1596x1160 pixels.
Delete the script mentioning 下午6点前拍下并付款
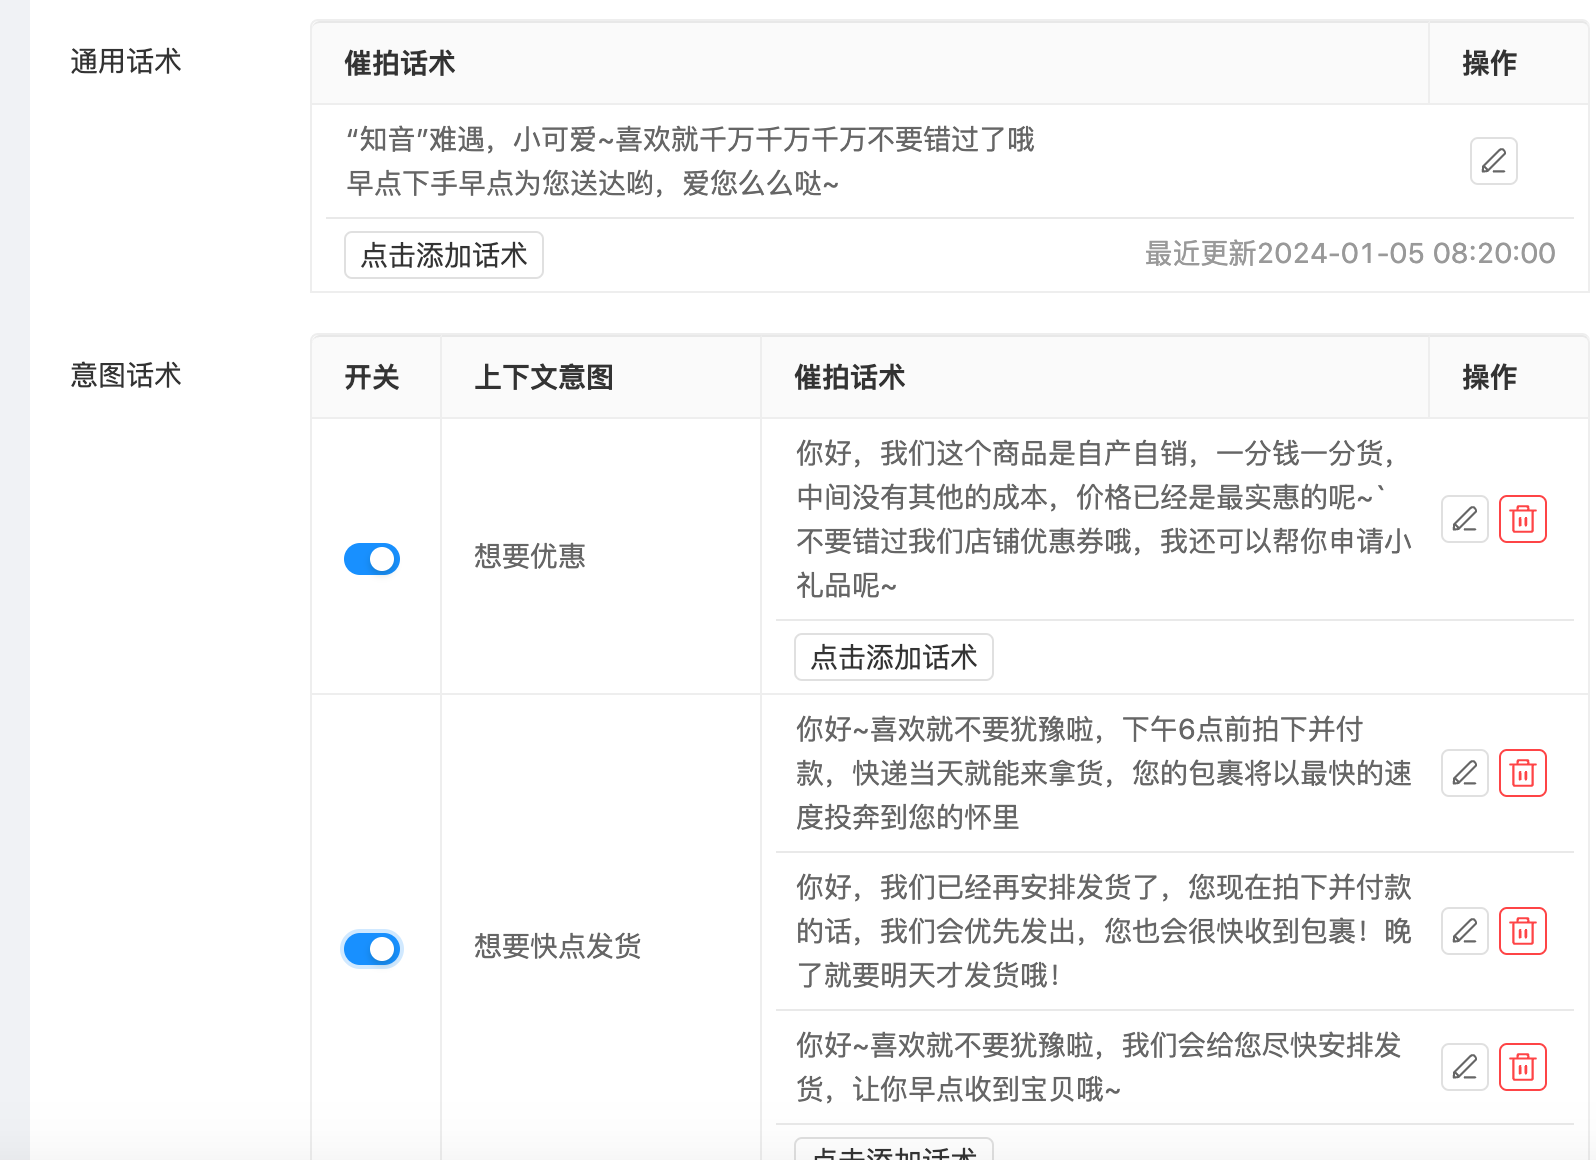[x=1522, y=773]
